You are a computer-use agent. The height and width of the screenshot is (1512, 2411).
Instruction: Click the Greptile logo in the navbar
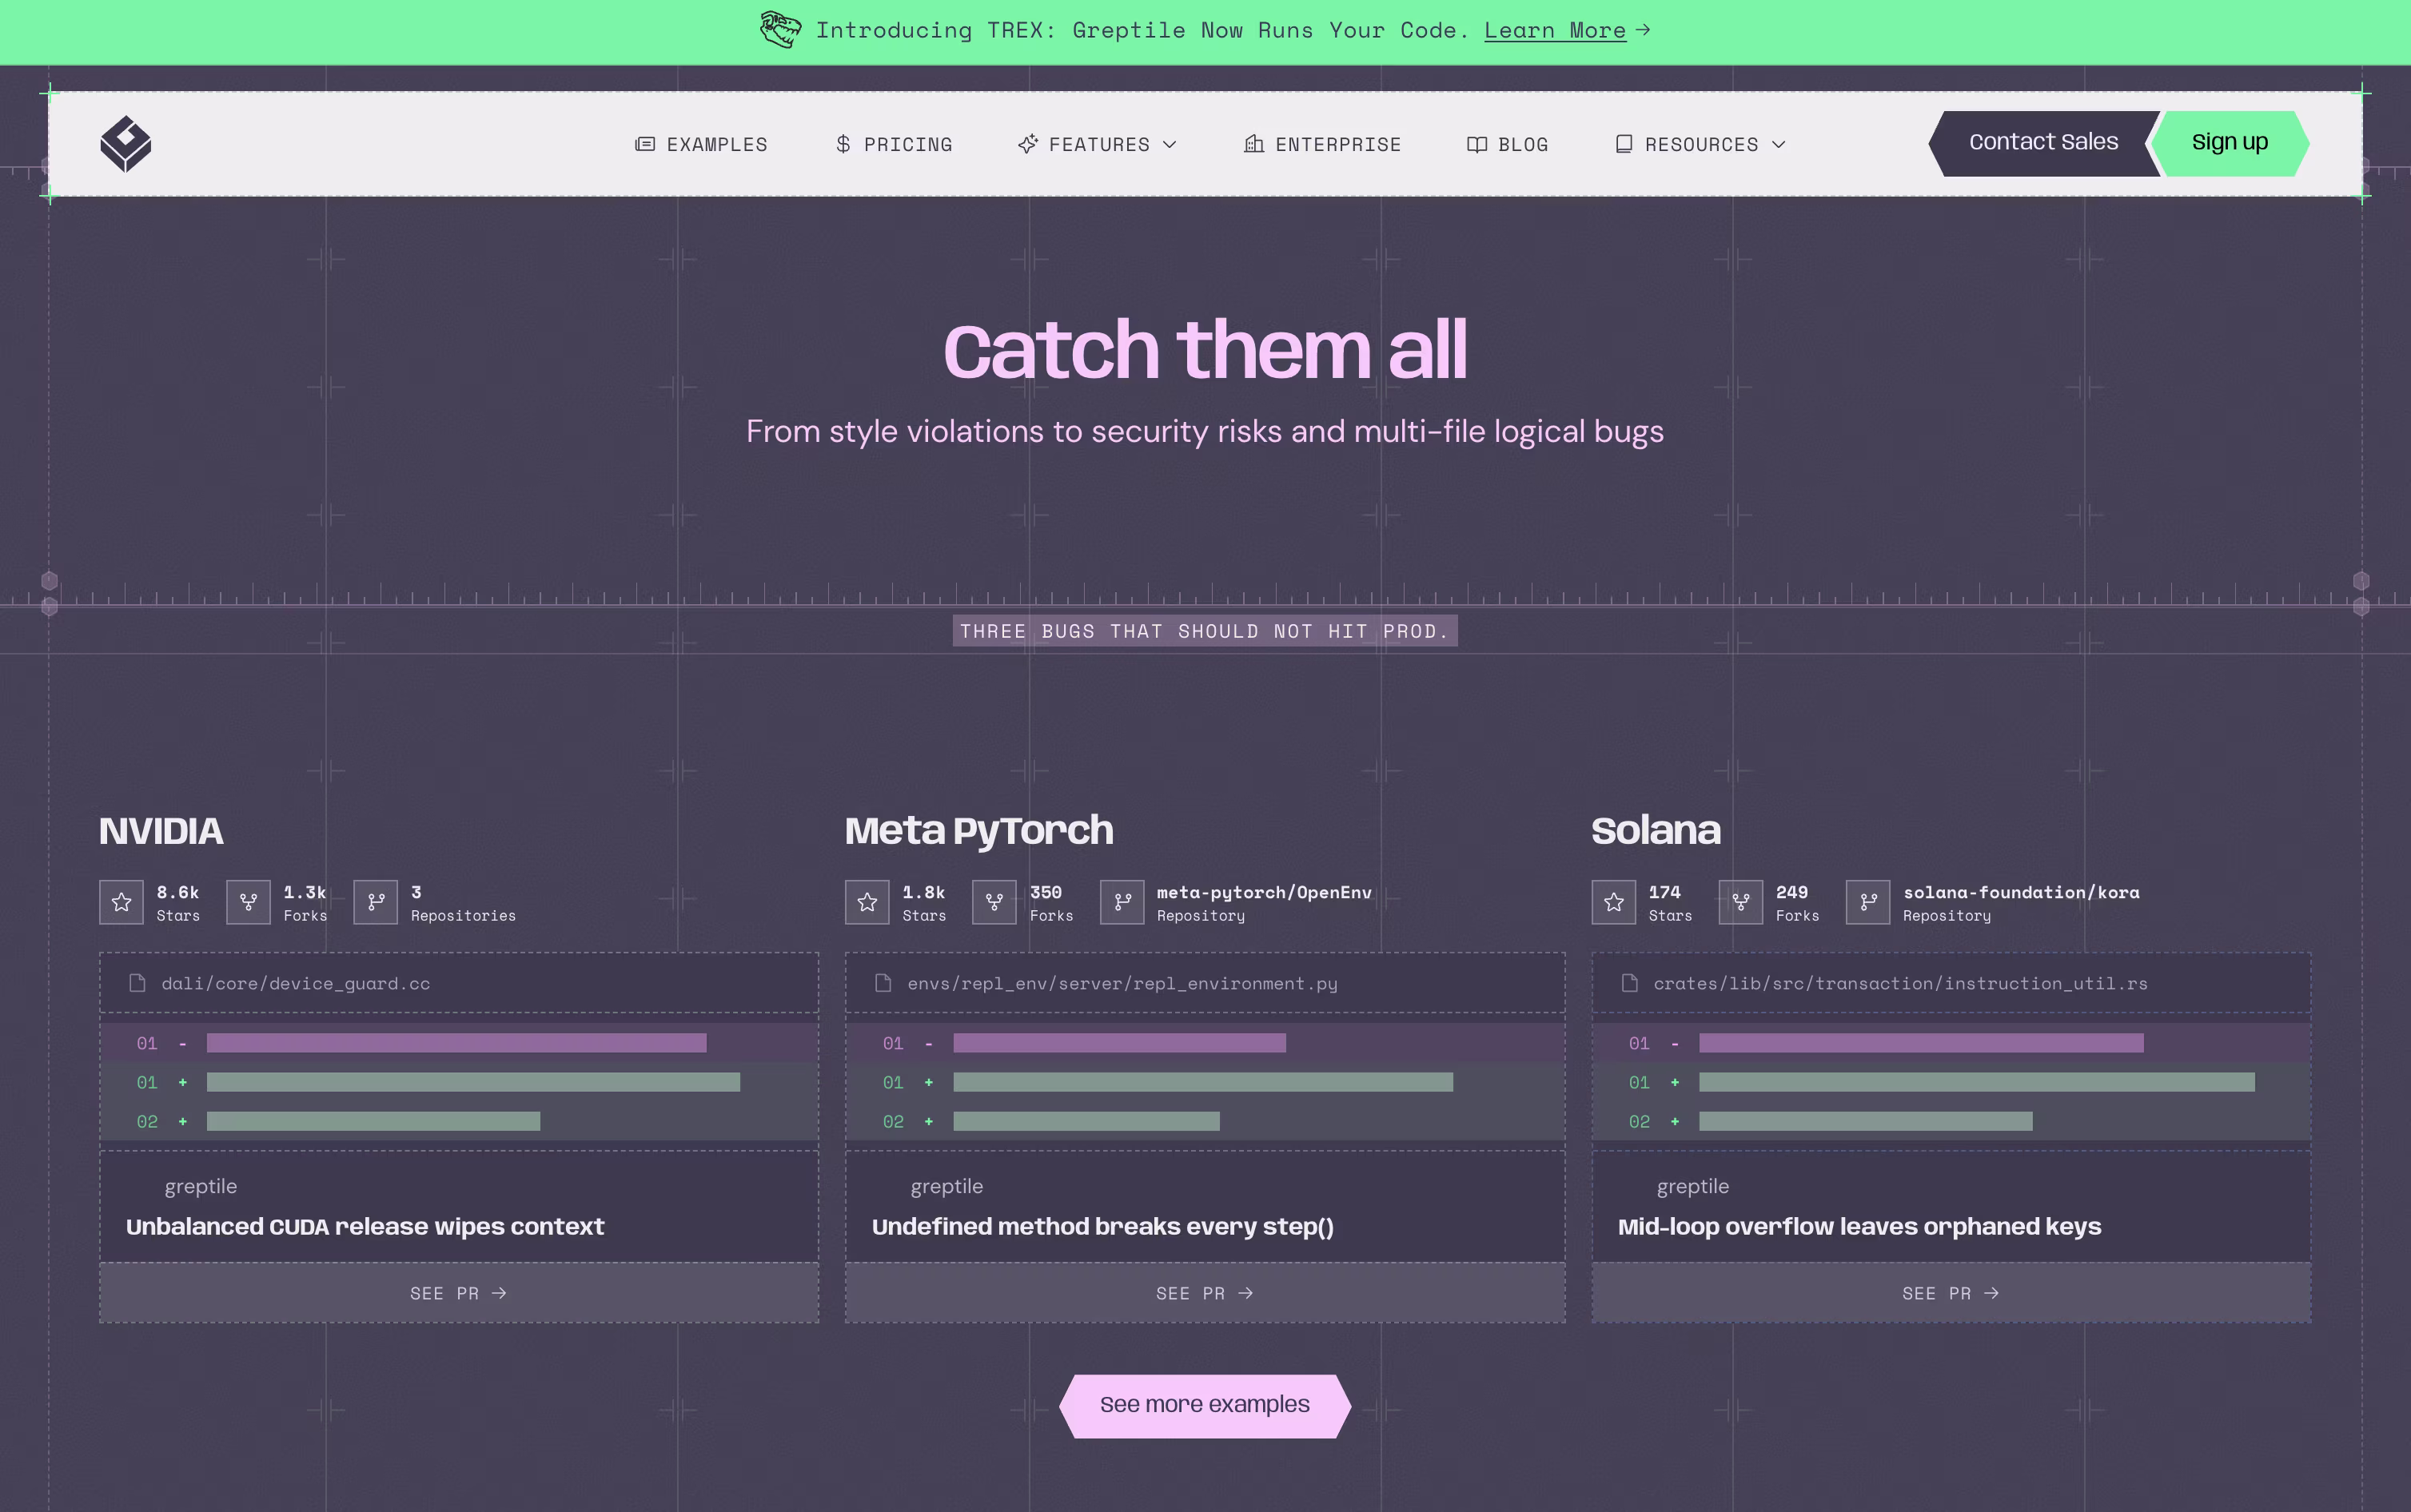[x=126, y=144]
